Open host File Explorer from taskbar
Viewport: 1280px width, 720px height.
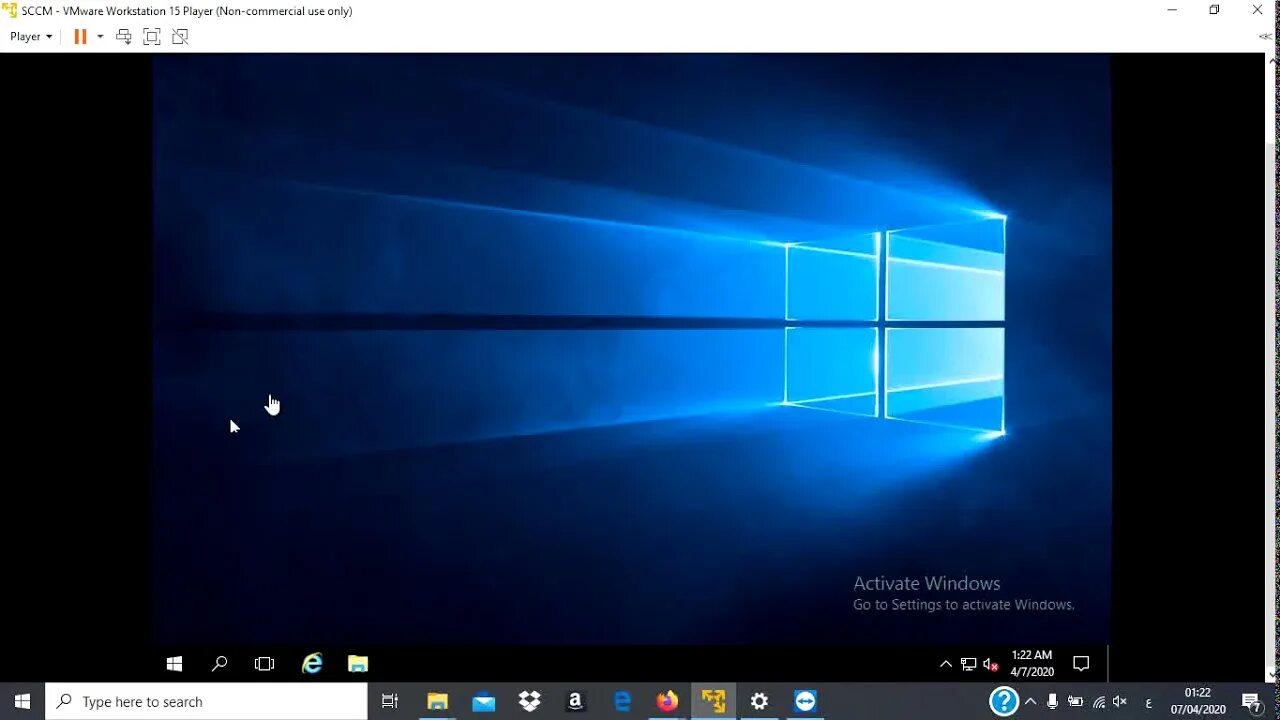tap(437, 701)
